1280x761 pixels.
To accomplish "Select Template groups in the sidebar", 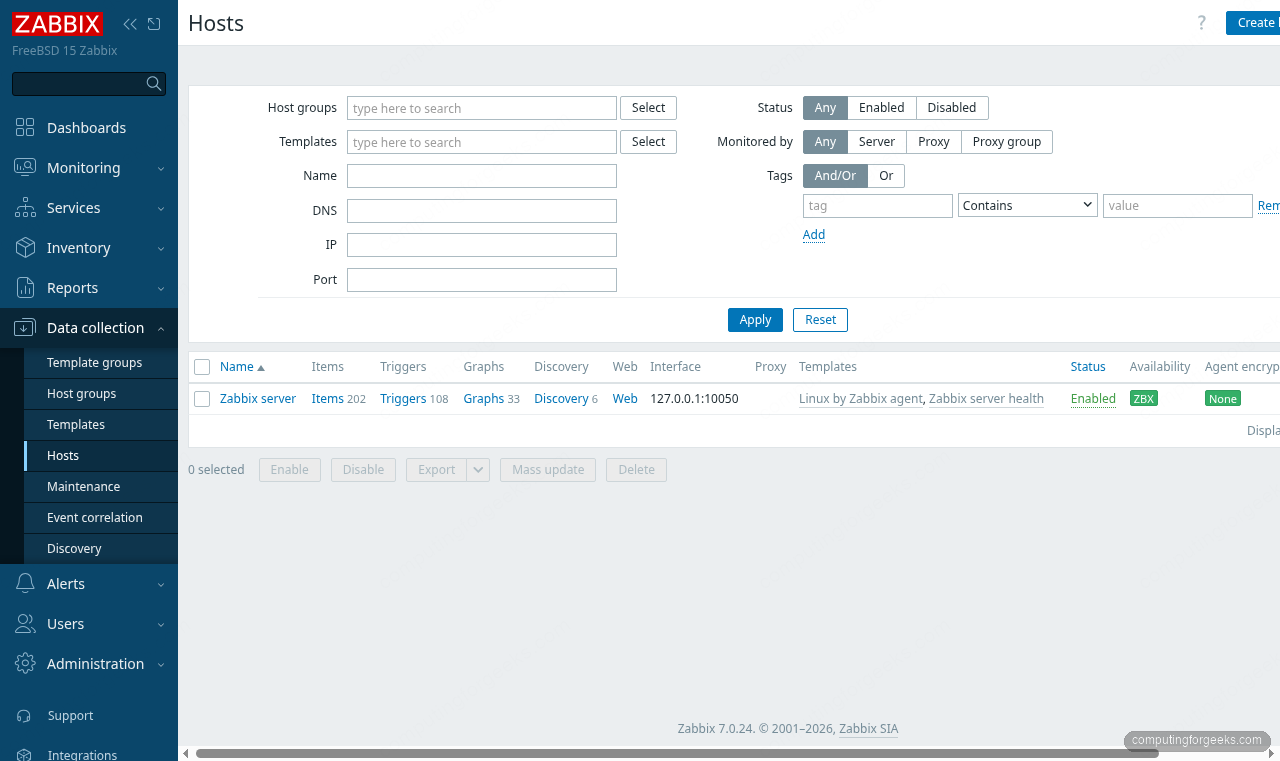I will (94, 362).
